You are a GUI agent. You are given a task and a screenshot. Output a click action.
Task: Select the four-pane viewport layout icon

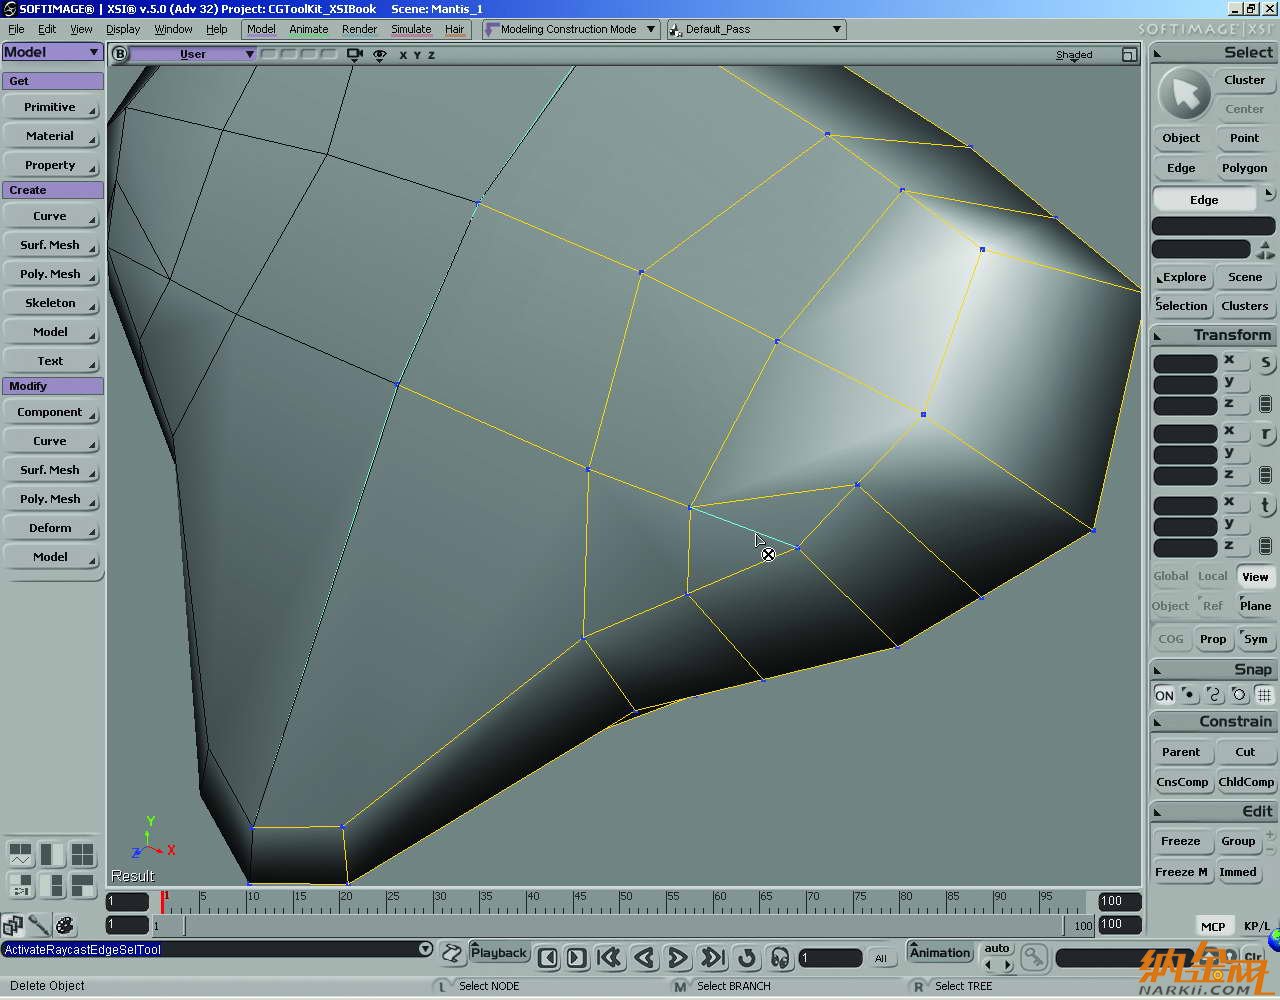pyautogui.click(x=82, y=854)
